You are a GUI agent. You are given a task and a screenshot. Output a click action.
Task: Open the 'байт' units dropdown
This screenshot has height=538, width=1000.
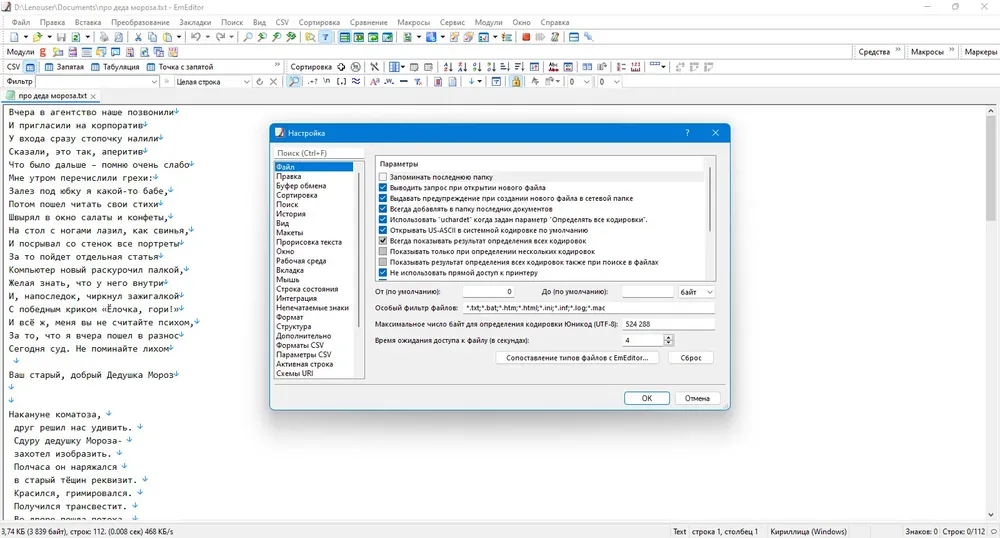coord(696,292)
